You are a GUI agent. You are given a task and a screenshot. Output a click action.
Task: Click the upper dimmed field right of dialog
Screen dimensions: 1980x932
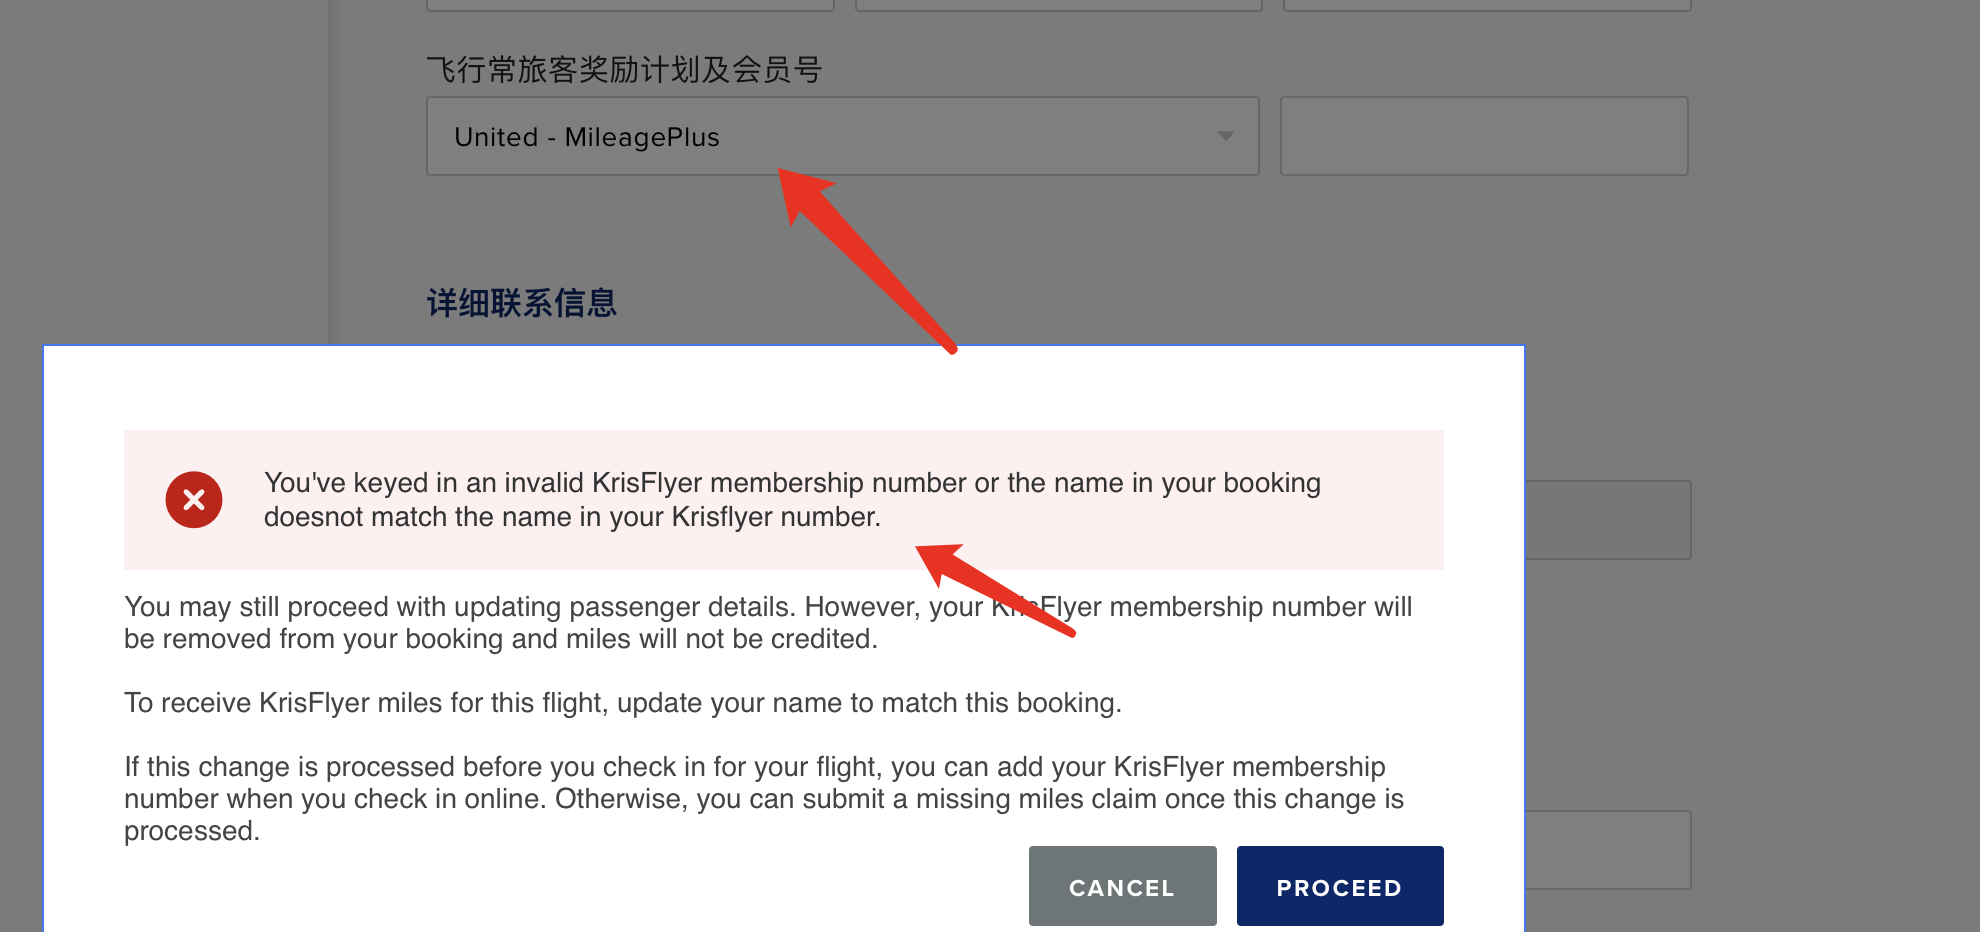point(1608,520)
